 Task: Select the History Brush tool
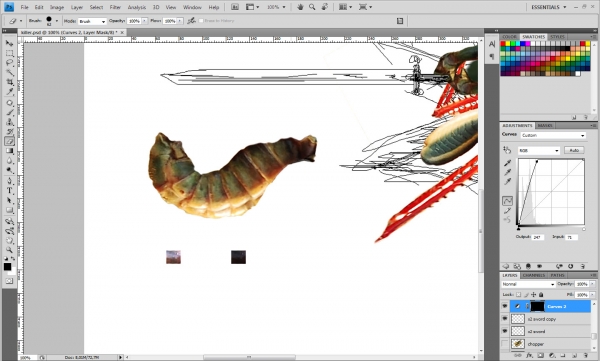click(x=9, y=132)
